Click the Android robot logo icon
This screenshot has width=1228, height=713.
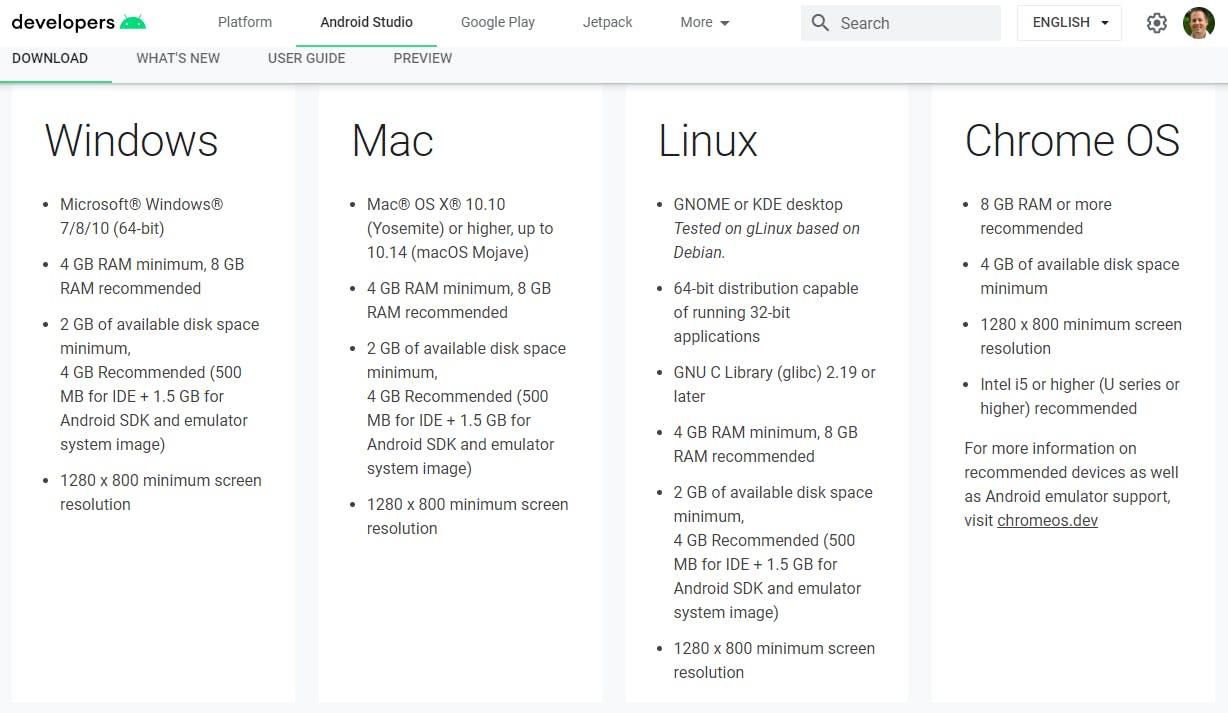pos(132,22)
